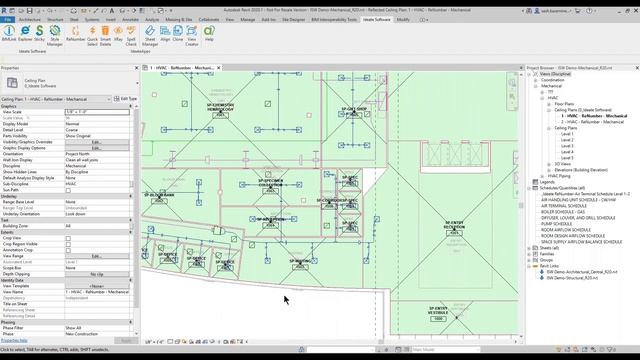
Task: Toggle the Crop Region Visible checkbox
Action: pos(68,244)
